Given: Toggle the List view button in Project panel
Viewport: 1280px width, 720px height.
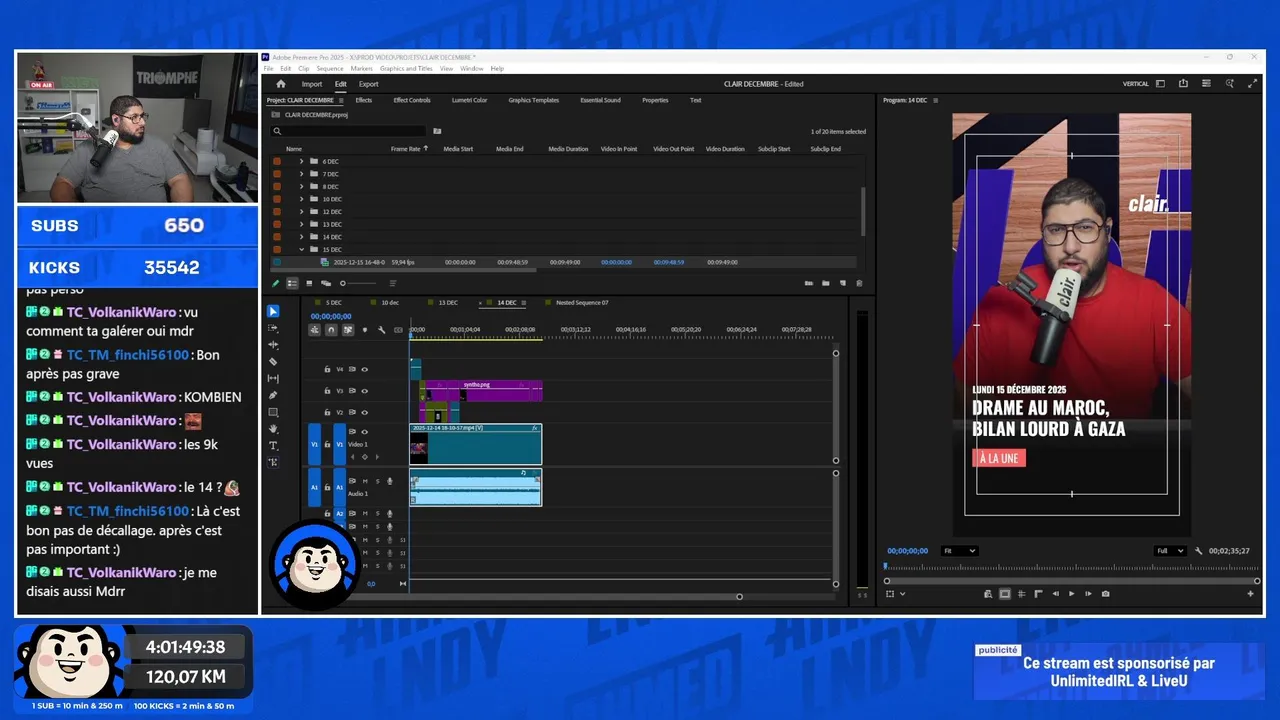Looking at the screenshot, I should click(x=292, y=283).
